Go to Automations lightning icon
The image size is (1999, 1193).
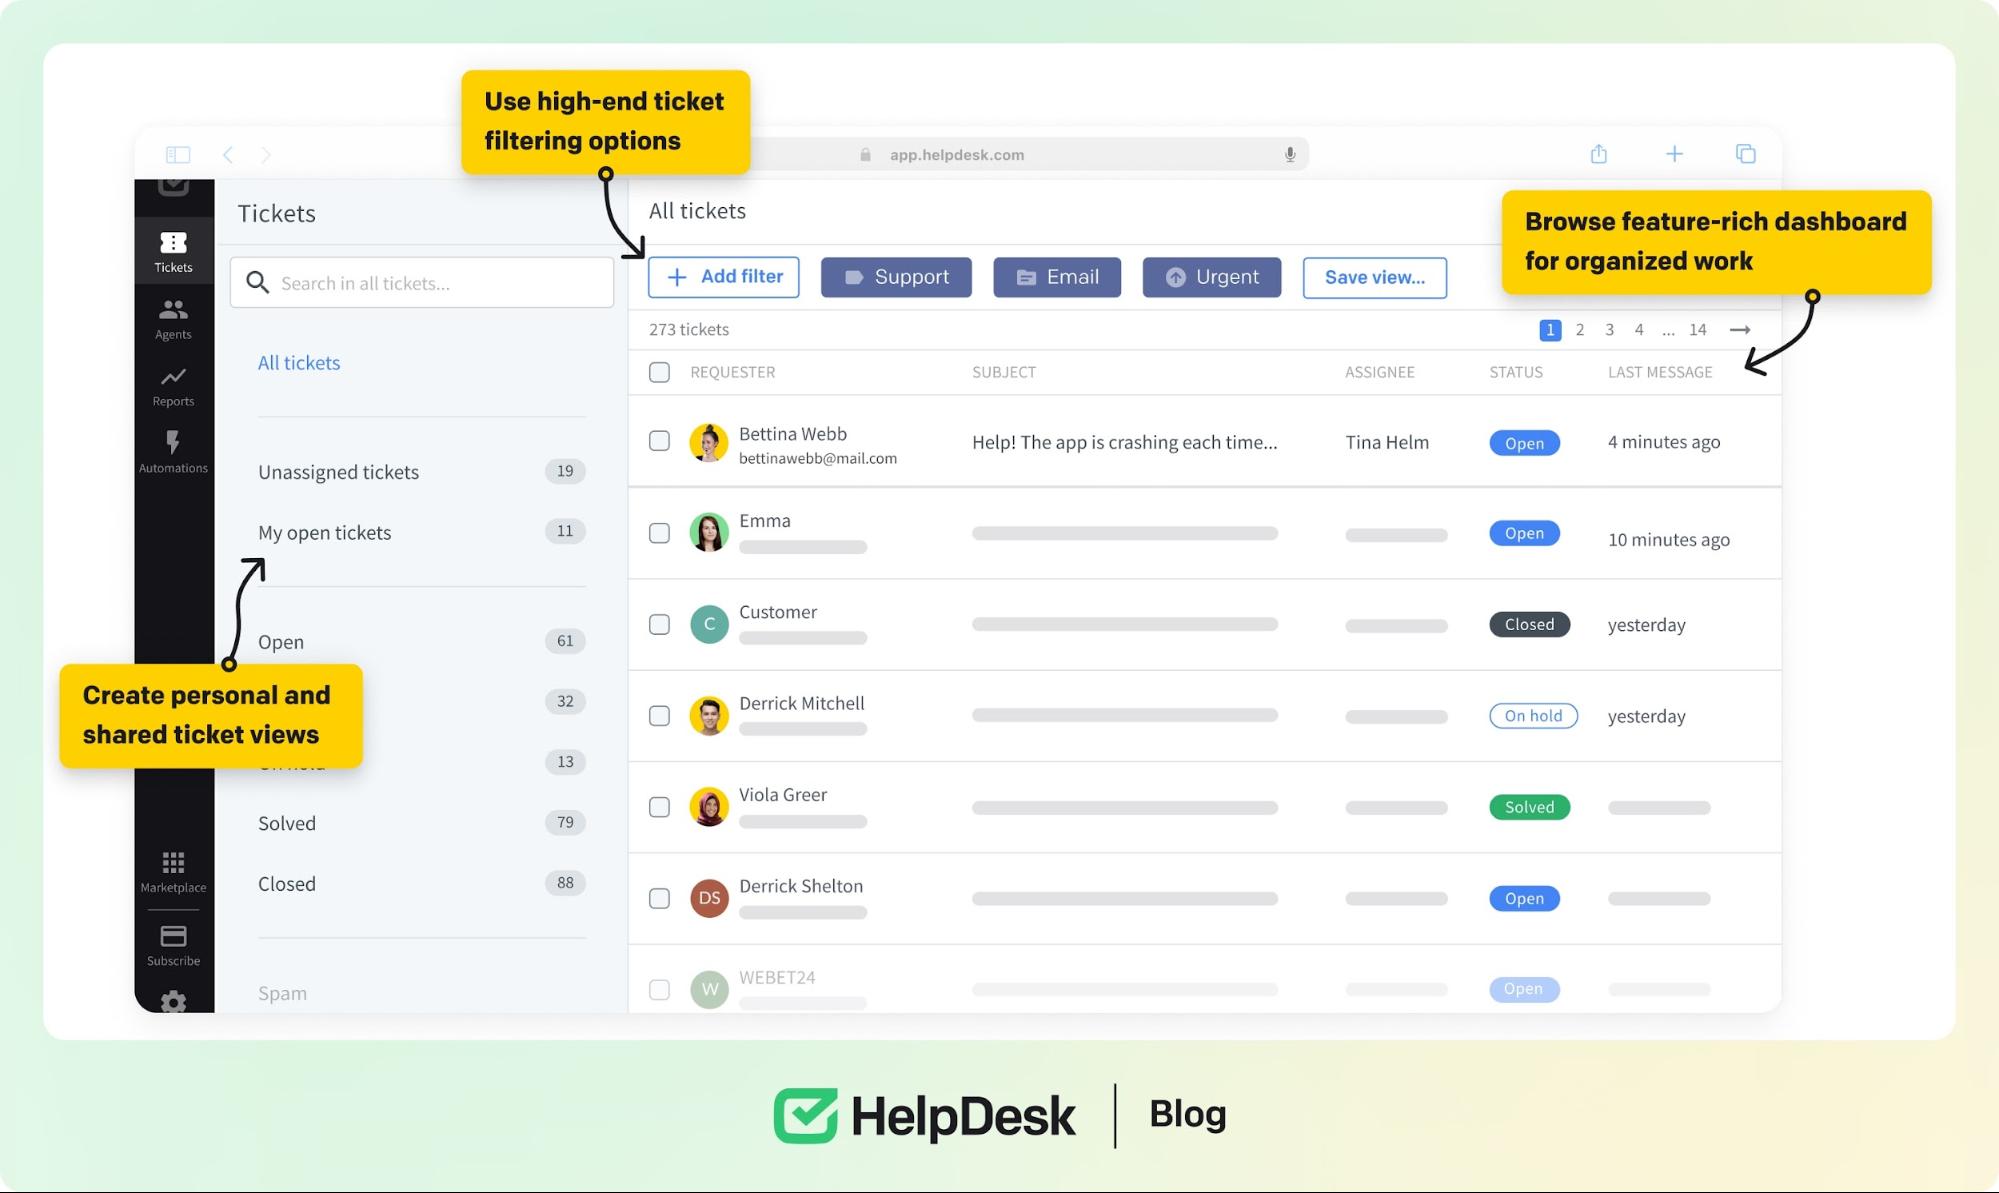[x=173, y=443]
